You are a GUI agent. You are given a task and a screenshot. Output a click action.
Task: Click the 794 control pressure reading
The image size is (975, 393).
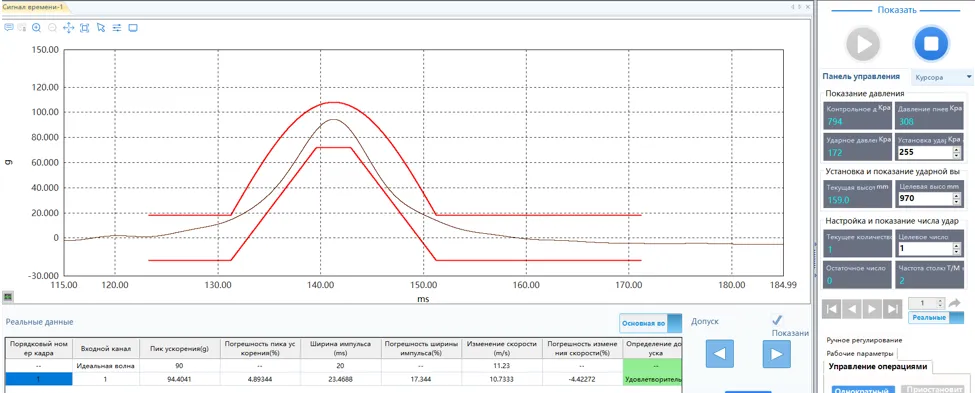click(834, 122)
